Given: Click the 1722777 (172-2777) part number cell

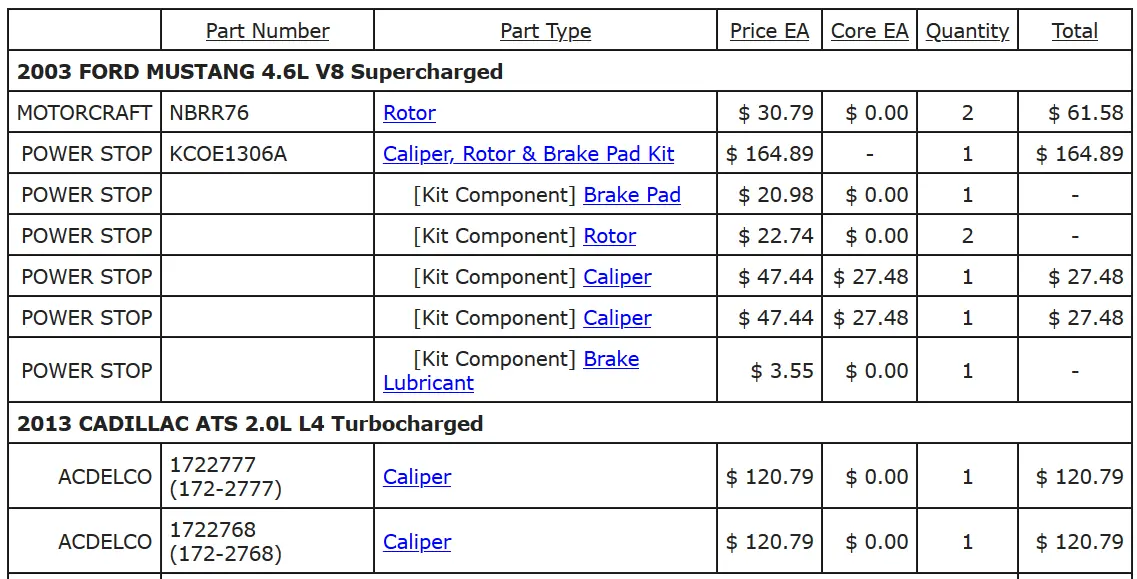Looking at the screenshot, I should [267, 477].
